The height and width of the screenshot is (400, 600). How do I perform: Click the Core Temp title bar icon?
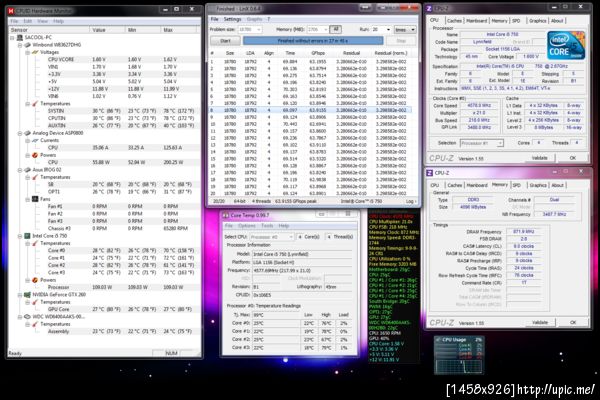click(x=226, y=216)
